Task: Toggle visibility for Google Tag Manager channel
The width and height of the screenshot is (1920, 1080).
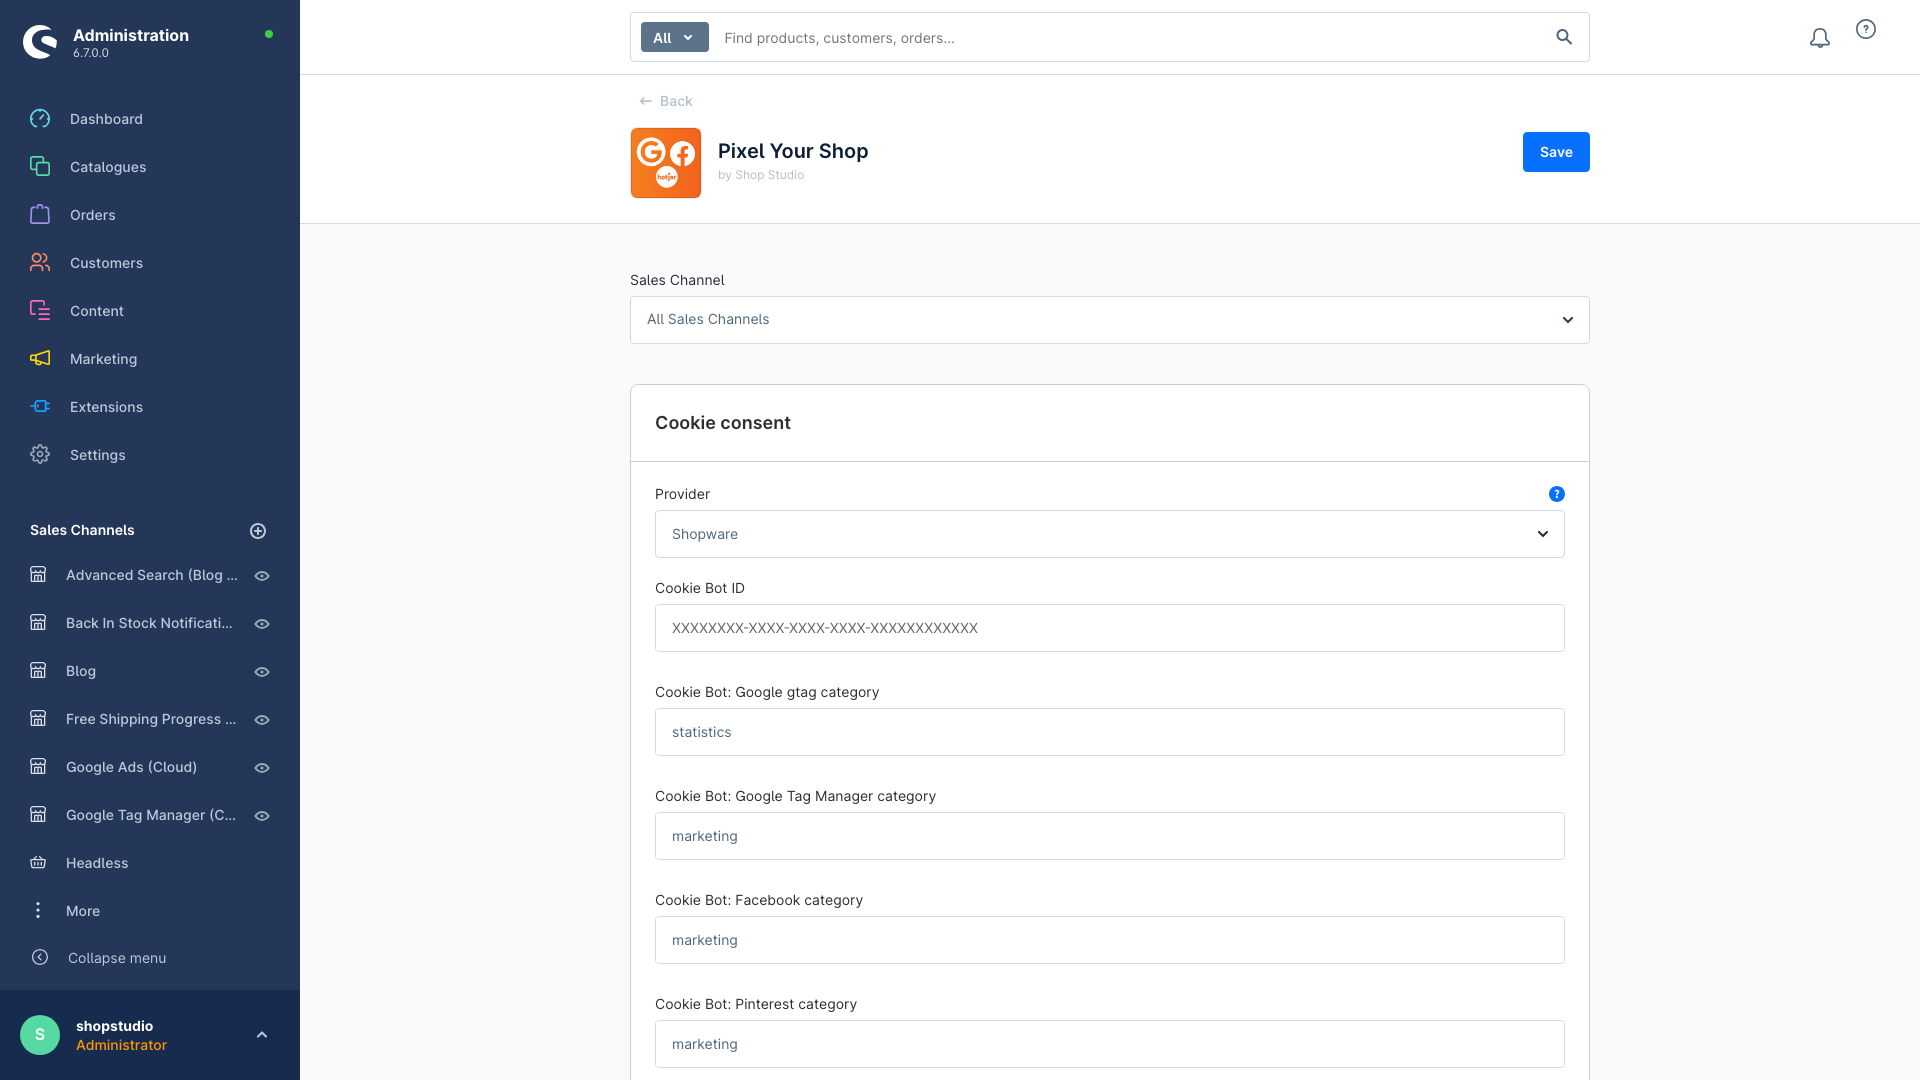Action: click(262, 816)
